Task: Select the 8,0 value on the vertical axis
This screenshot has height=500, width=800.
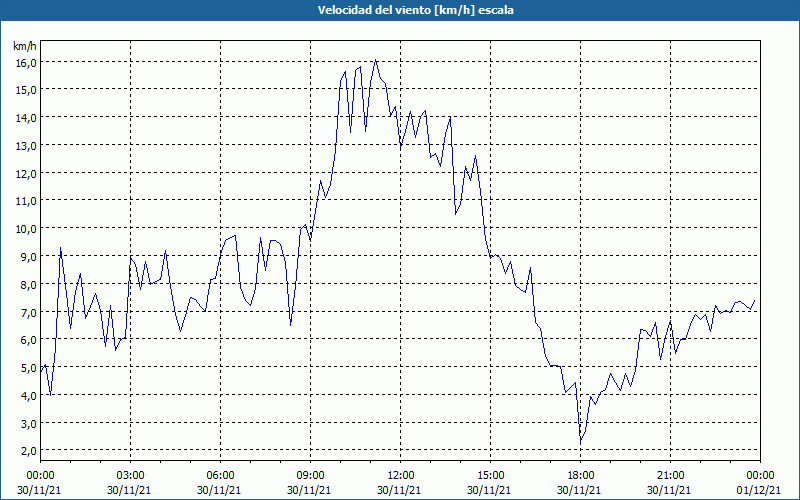Action: coord(28,284)
